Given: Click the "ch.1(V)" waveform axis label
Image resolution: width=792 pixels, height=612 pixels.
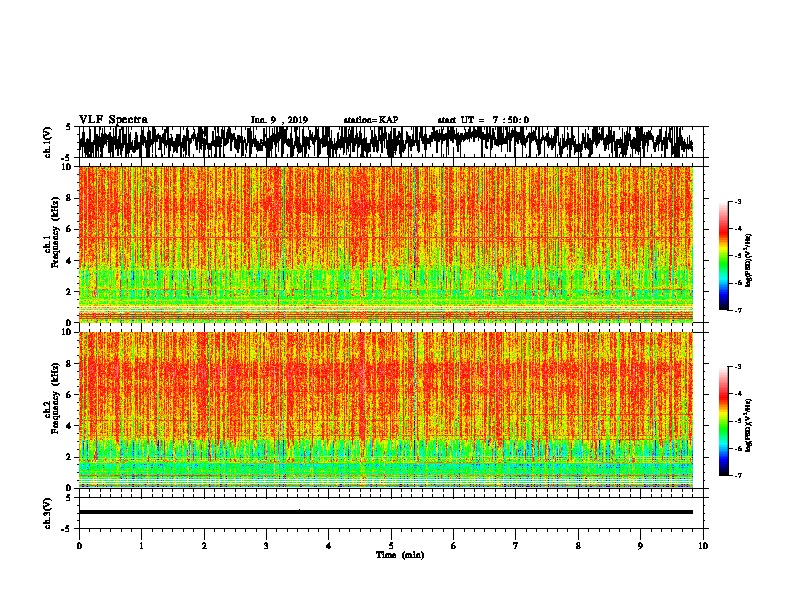Looking at the screenshot, I should (x=48, y=142).
